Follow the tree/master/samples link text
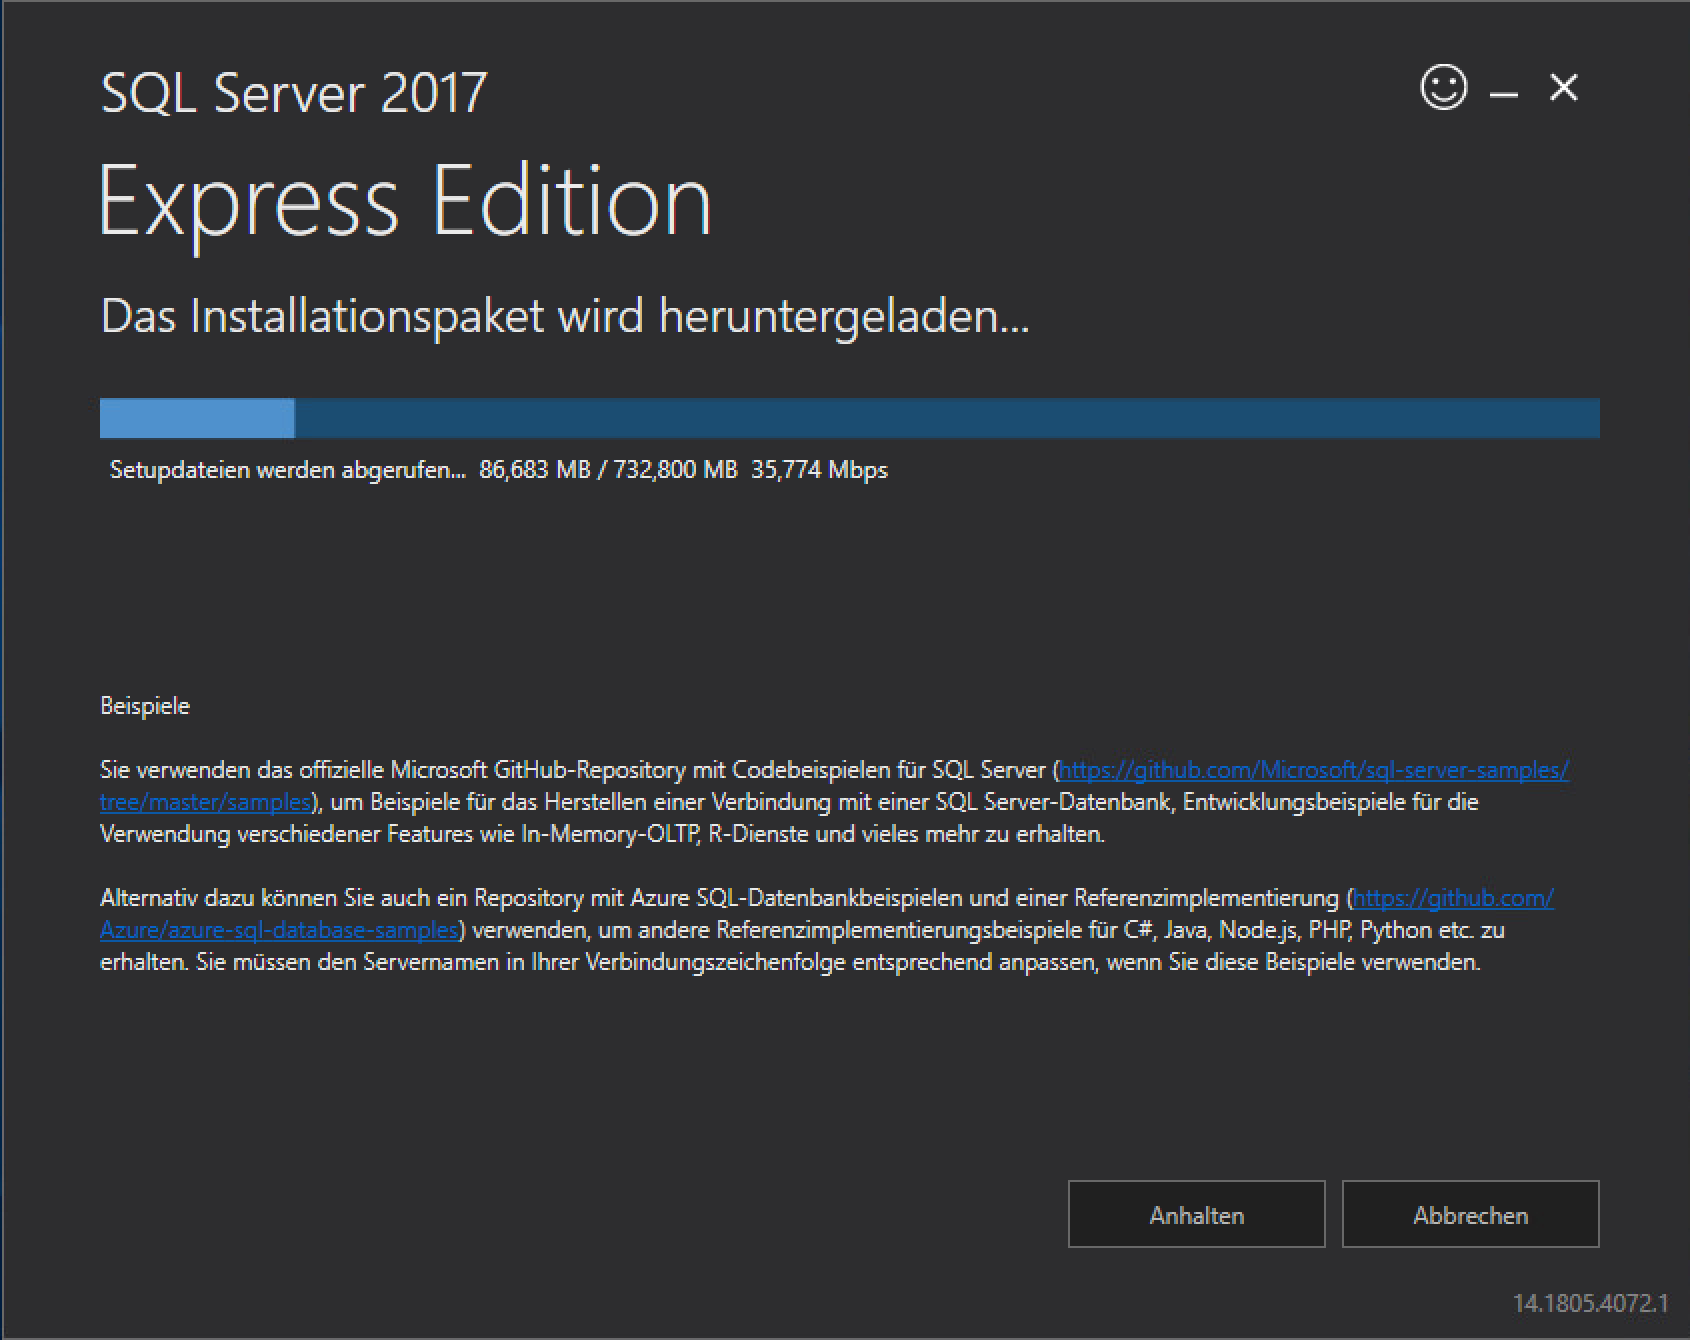 [x=205, y=802]
